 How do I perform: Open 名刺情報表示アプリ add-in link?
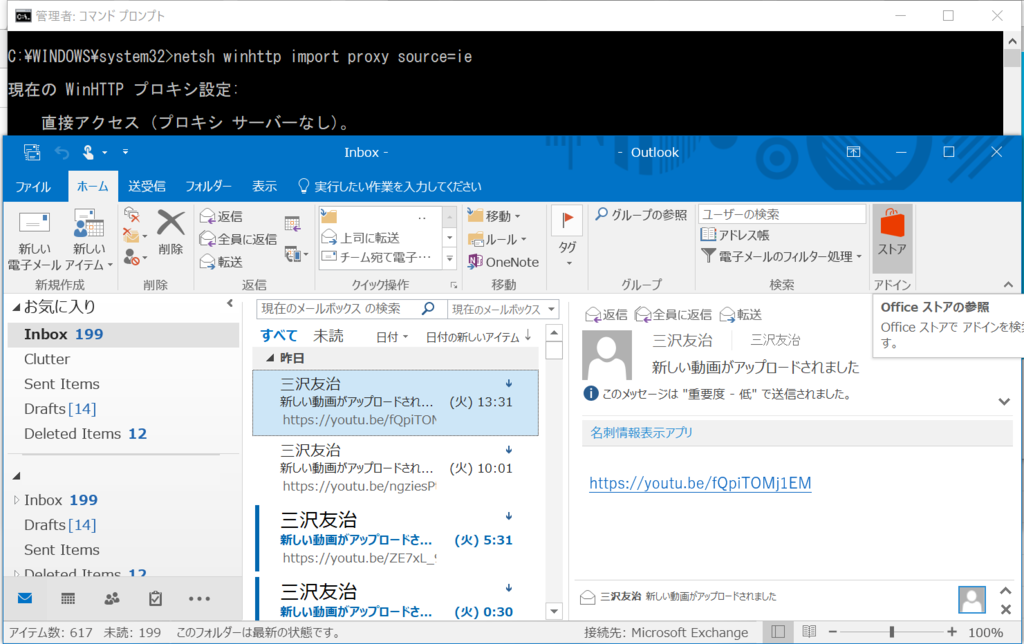click(641, 432)
